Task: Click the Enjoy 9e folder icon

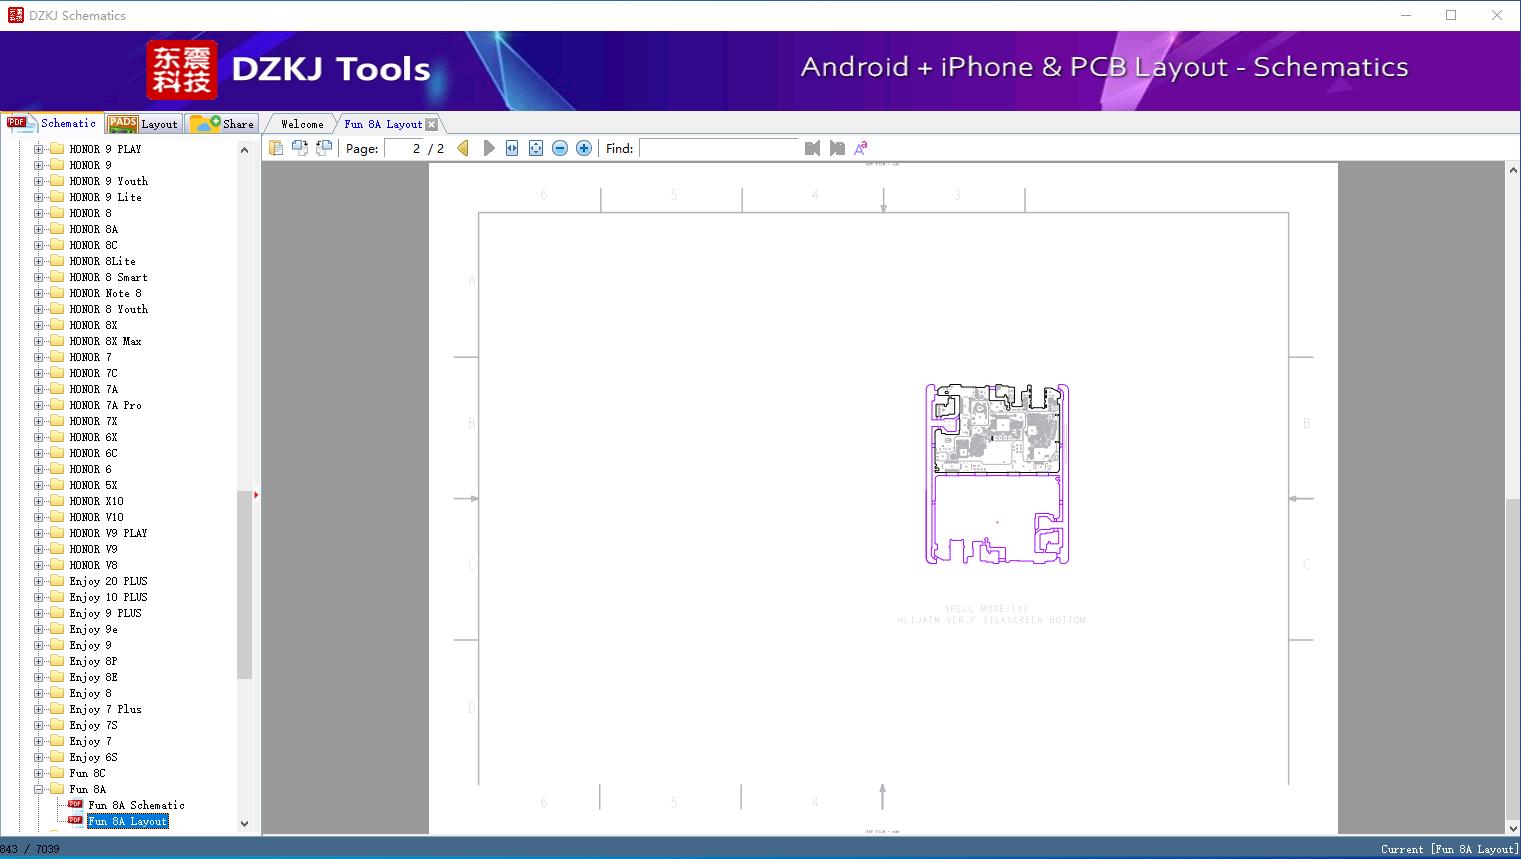Action: (x=57, y=629)
